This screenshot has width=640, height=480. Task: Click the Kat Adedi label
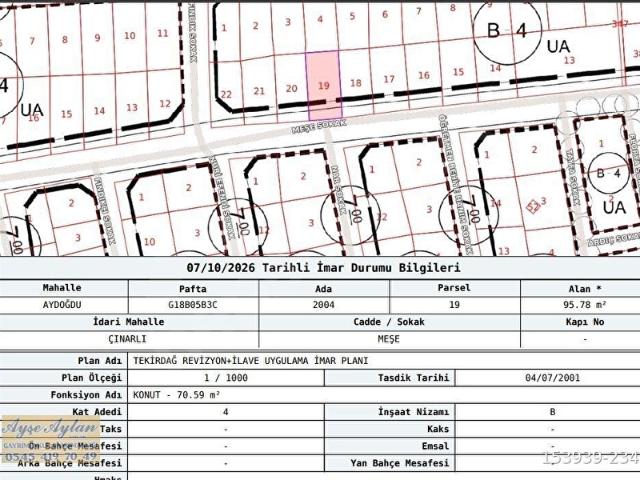pos(97,412)
